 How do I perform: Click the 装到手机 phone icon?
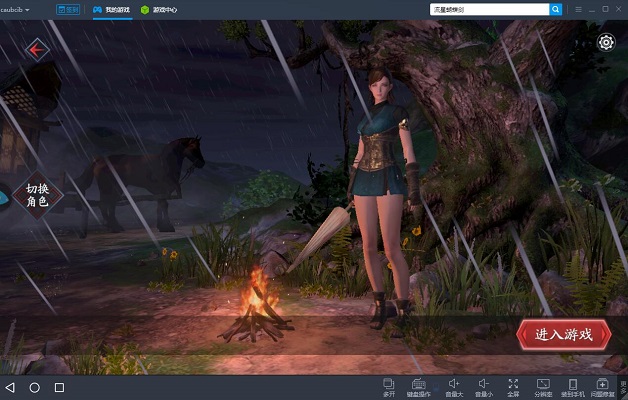click(573, 388)
